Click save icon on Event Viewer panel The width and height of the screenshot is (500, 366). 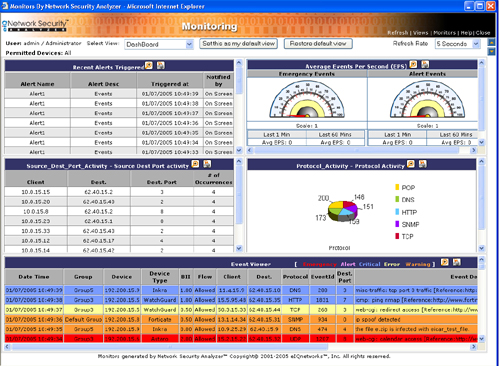[457, 262]
